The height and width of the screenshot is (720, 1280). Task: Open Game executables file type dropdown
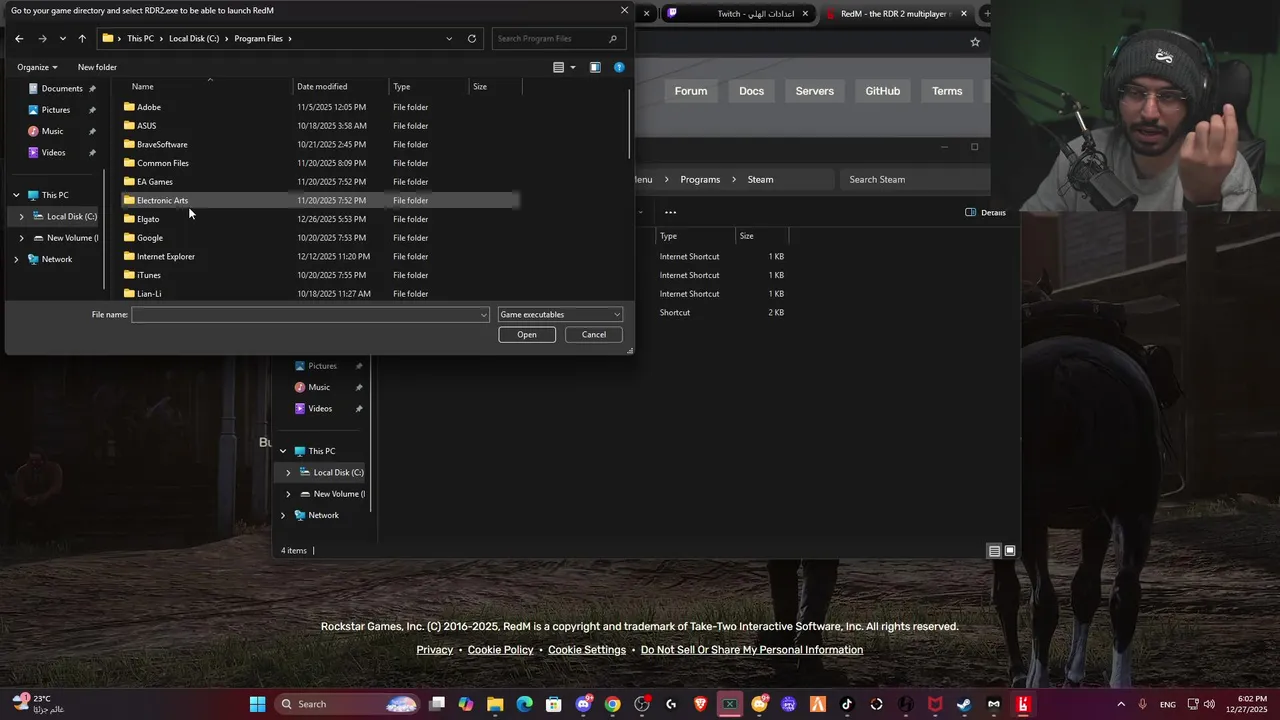[x=560, y=315]
